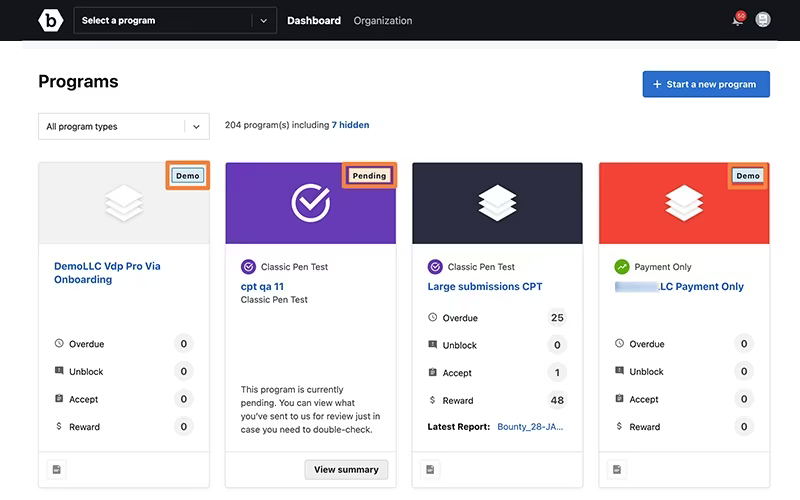The image size is (800, 500).
Task: Click the Bugcrowd hexagon logo
Action: tap(51, 20)
